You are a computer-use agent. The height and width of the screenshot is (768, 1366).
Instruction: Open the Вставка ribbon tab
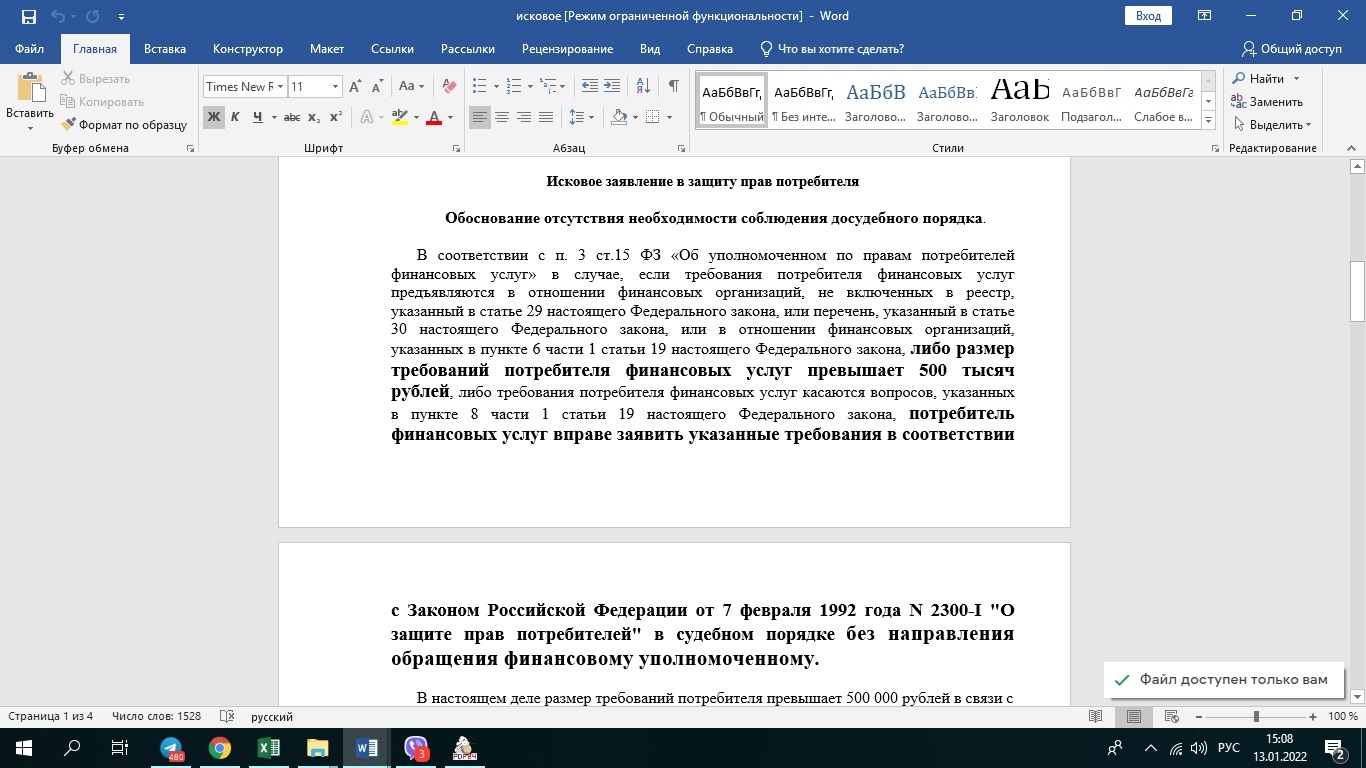(x=165, y=49)
